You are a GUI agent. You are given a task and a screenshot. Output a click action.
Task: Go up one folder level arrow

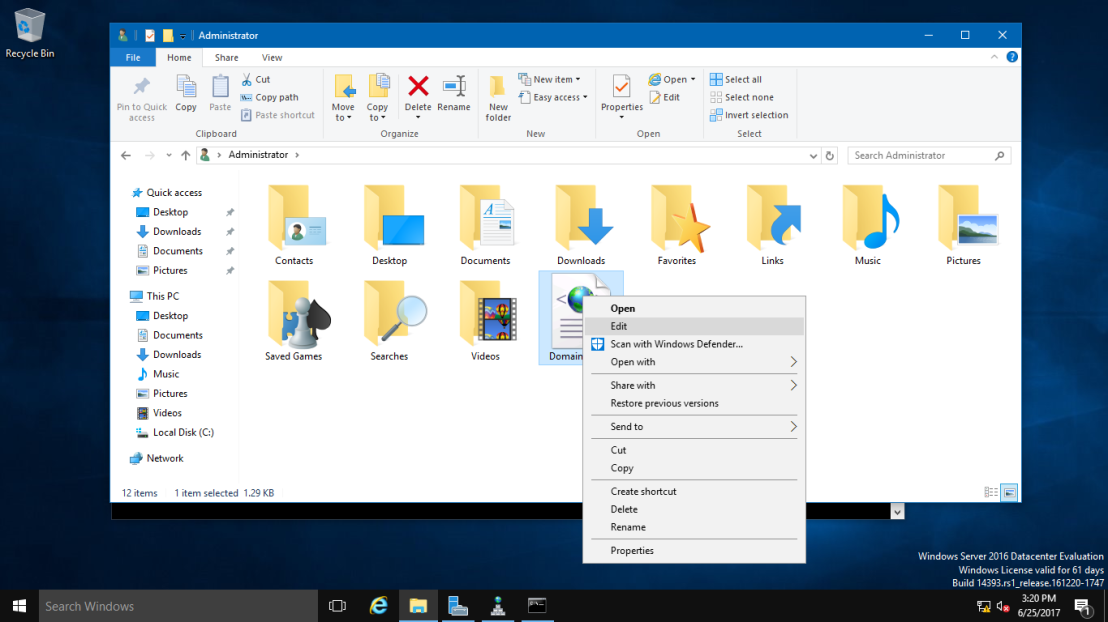tap(185, 155)
